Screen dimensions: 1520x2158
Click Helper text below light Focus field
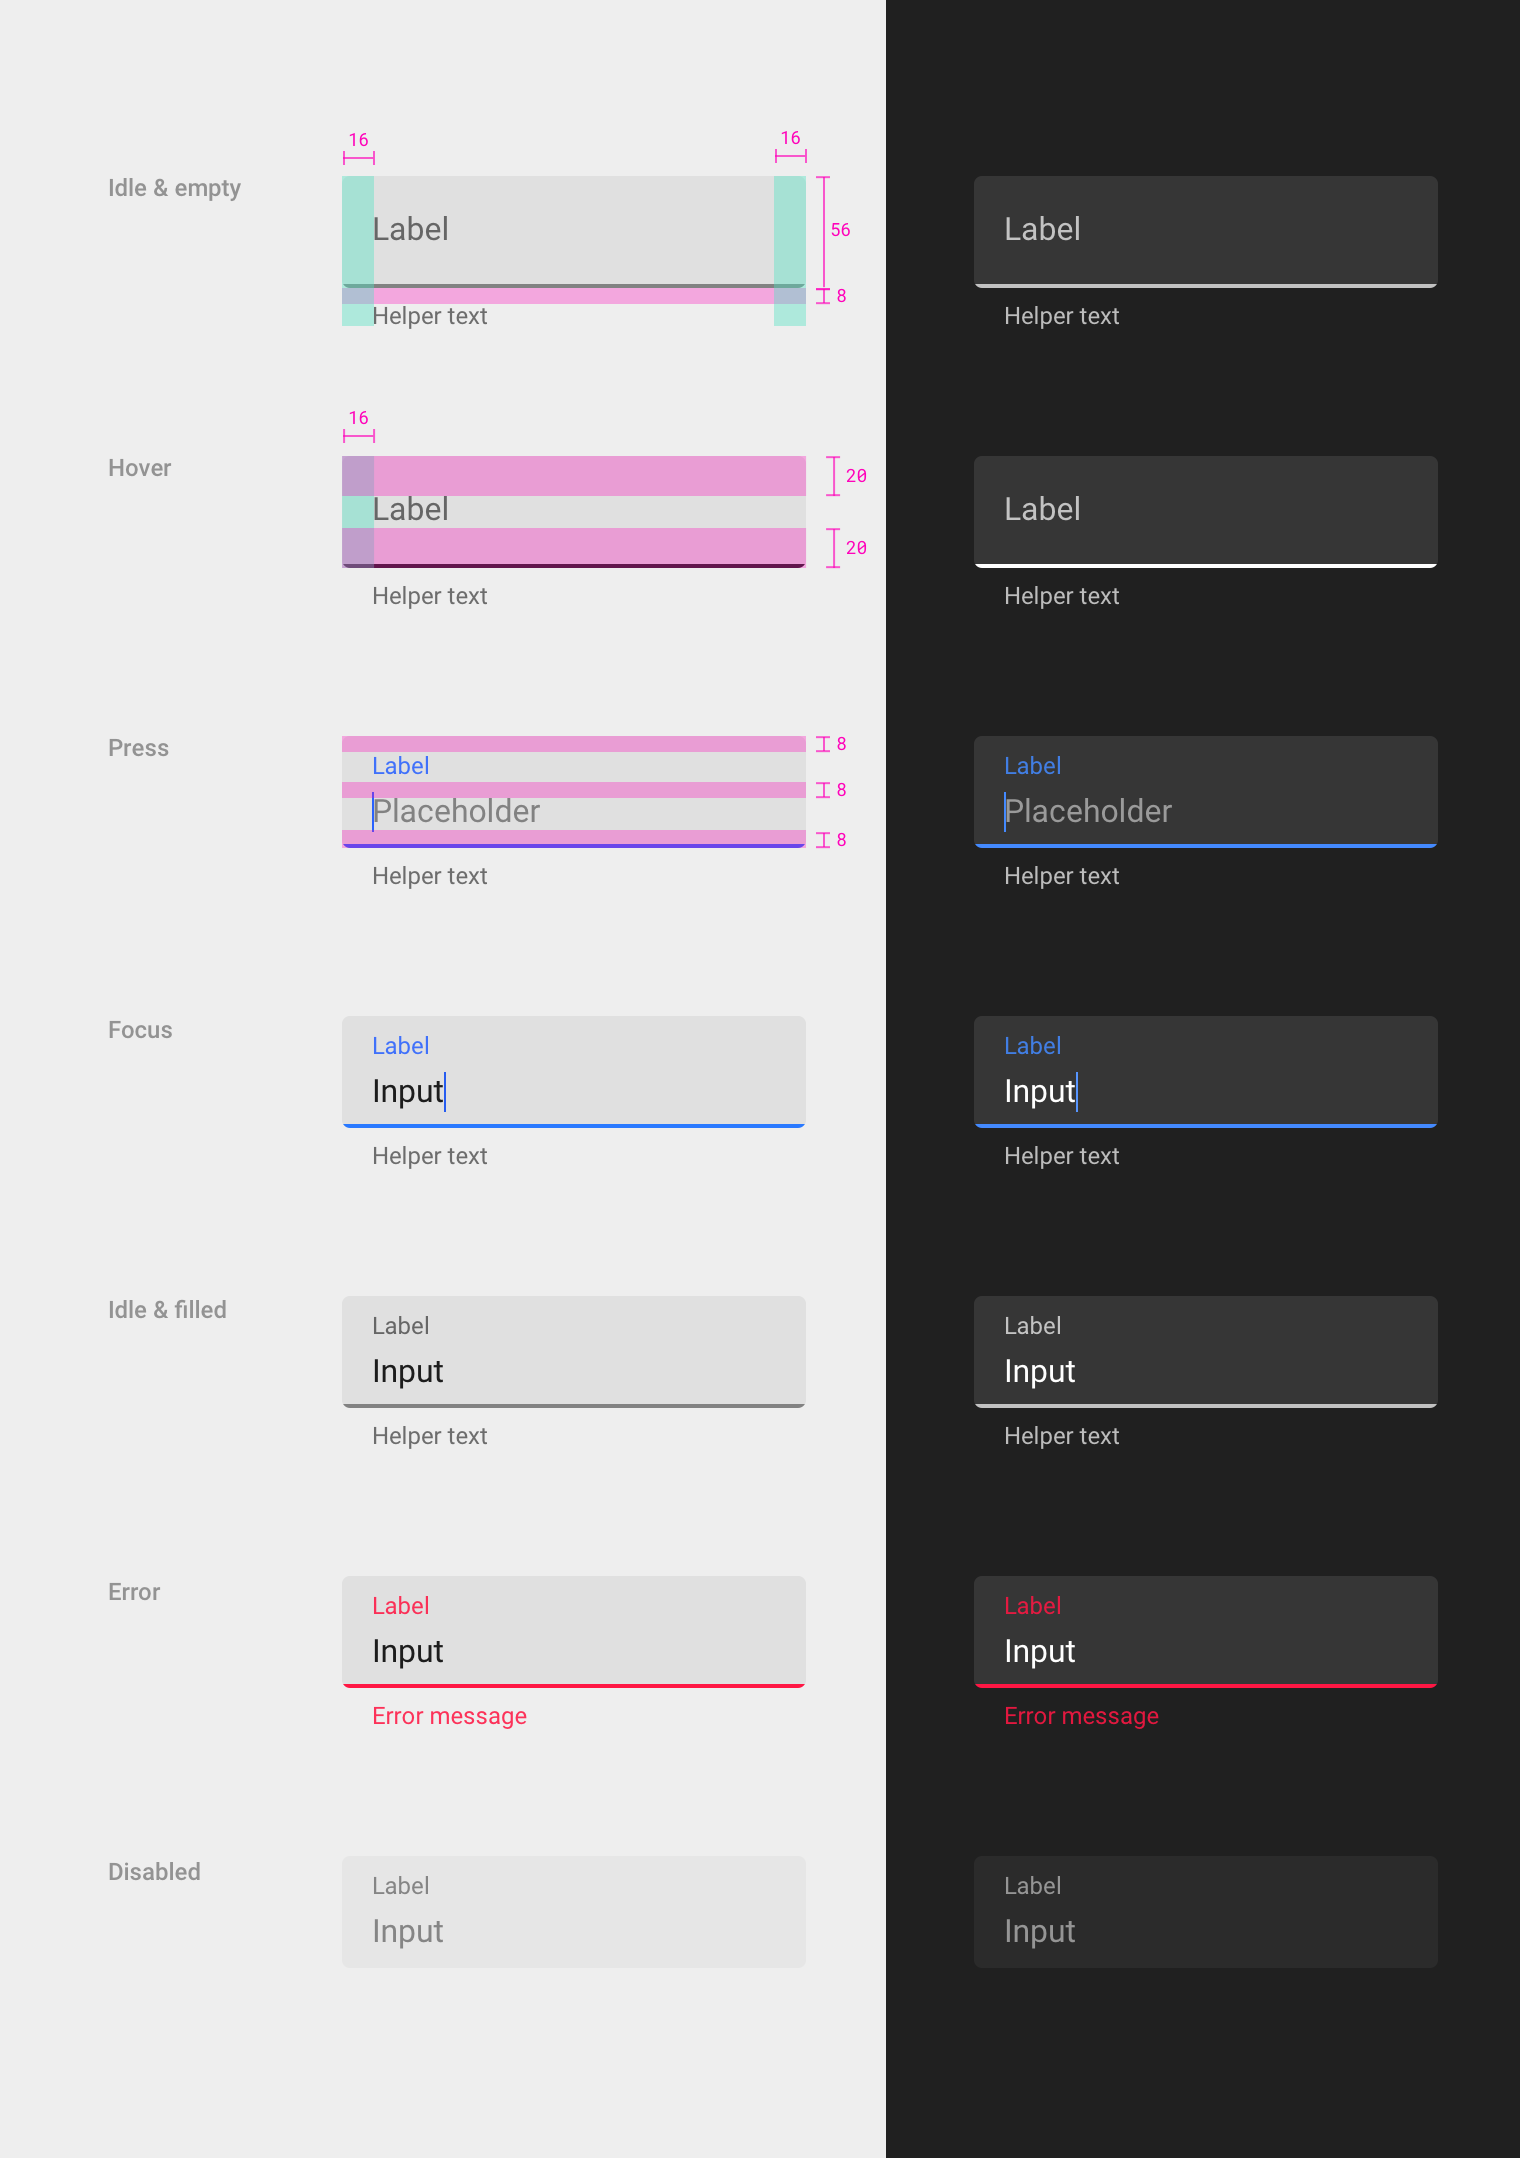click(x=429, y=1156)
